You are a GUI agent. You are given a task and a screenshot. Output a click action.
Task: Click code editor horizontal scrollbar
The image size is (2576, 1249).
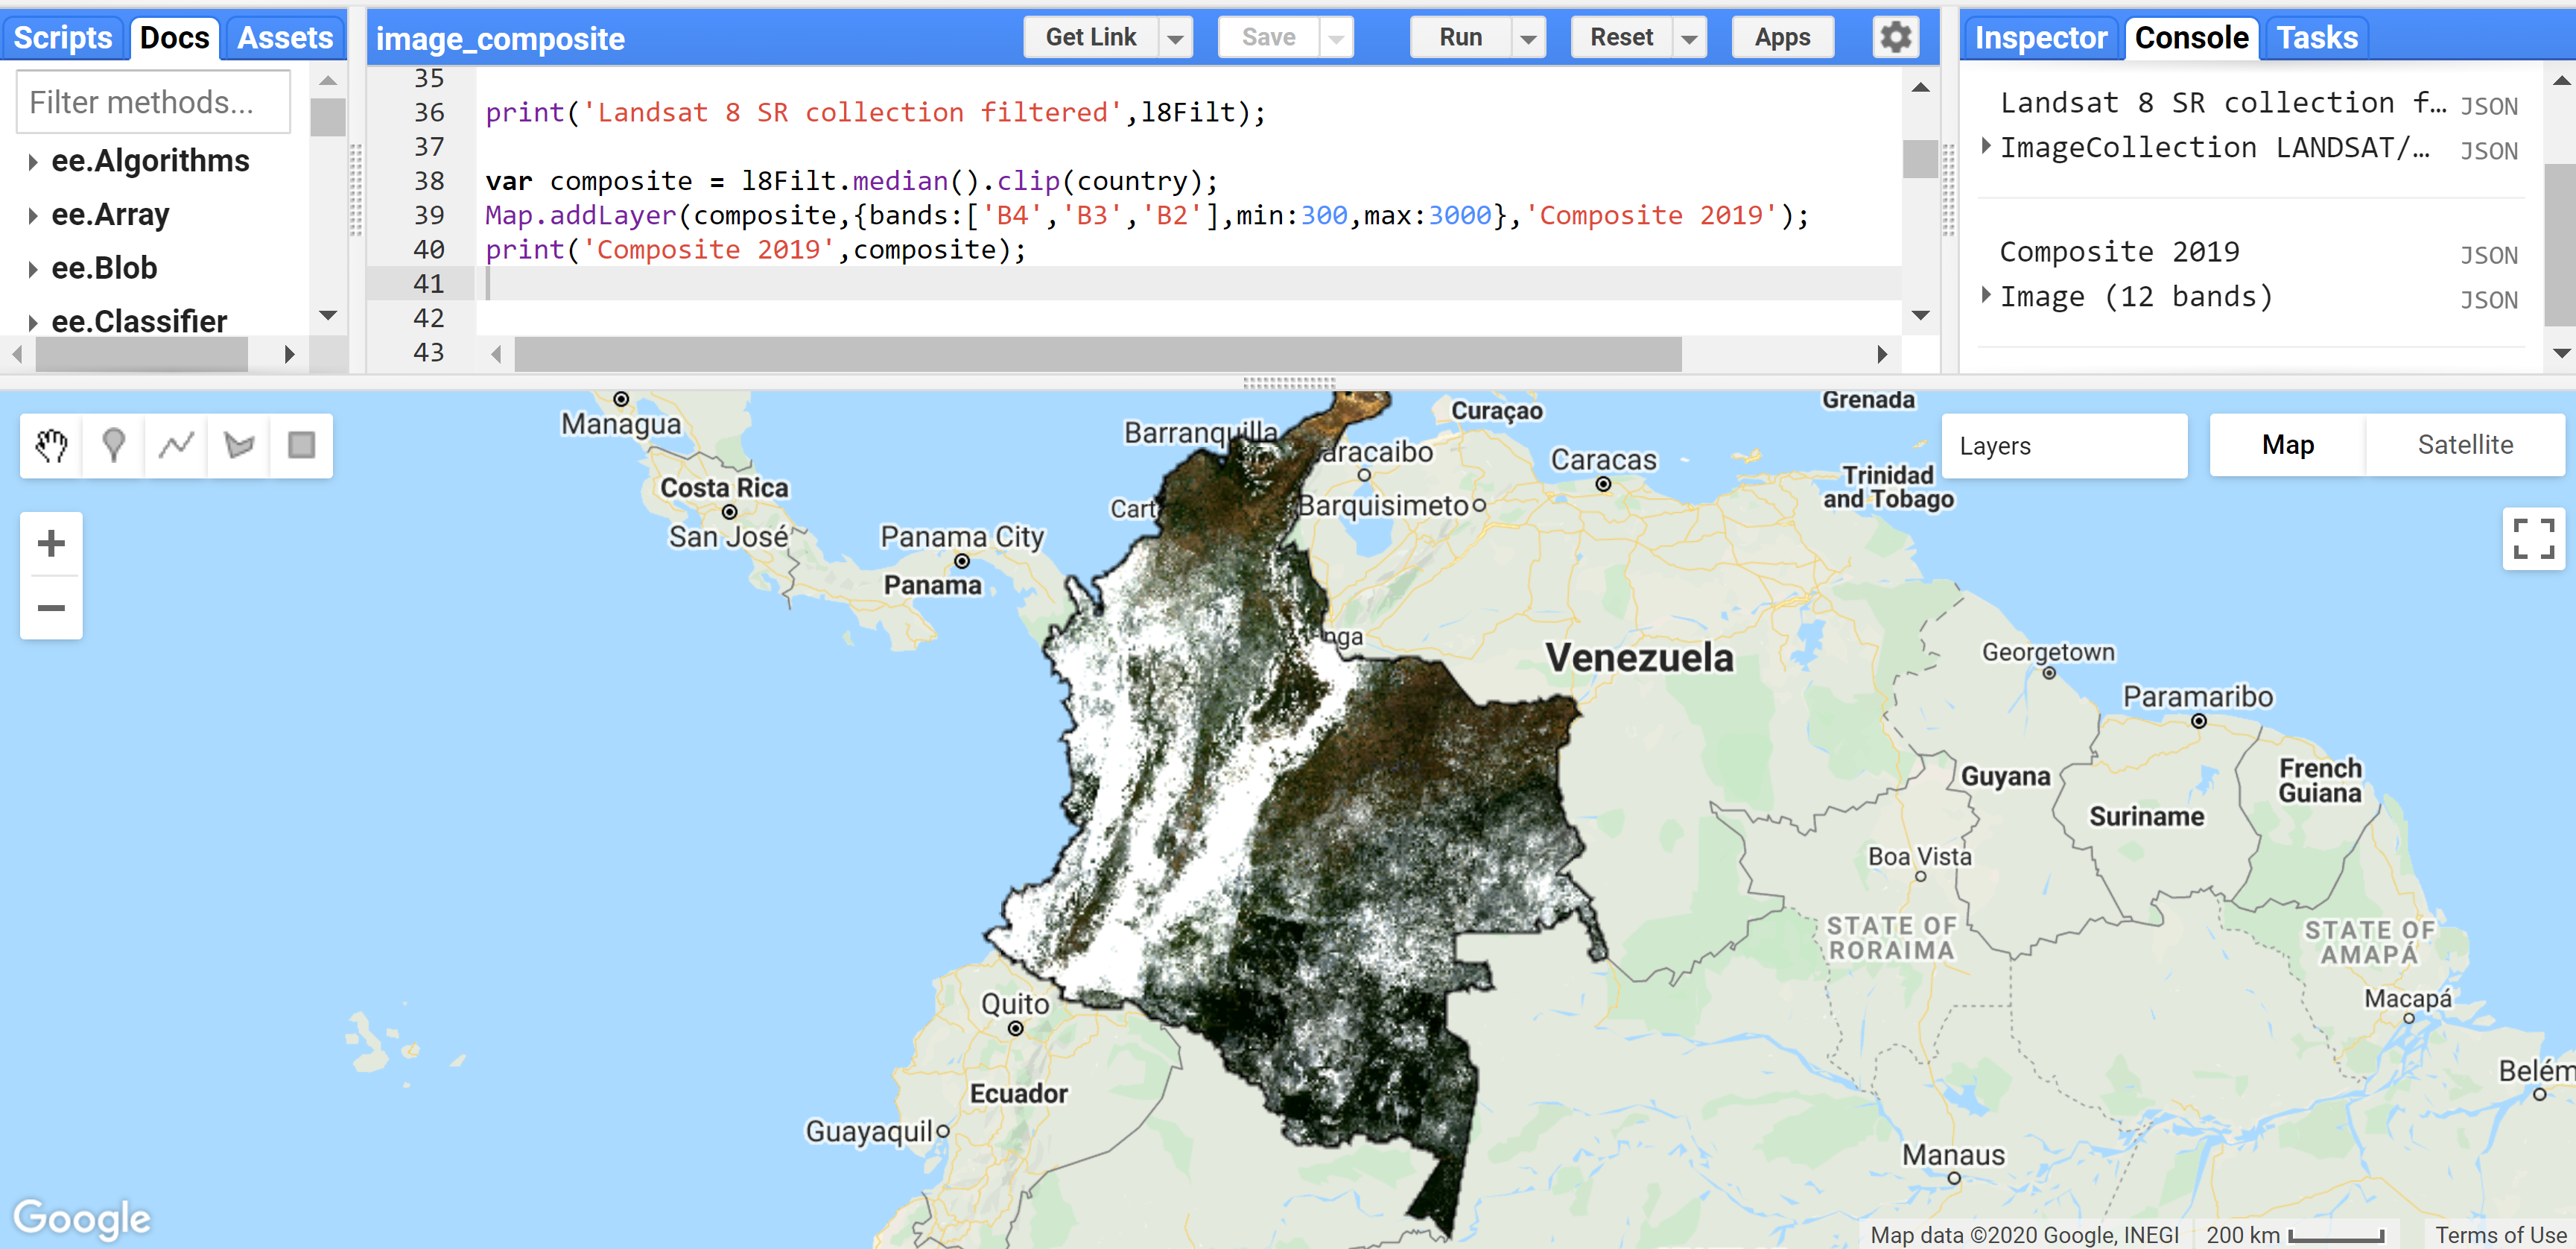pyautogui.click(x=1097, y=354)
